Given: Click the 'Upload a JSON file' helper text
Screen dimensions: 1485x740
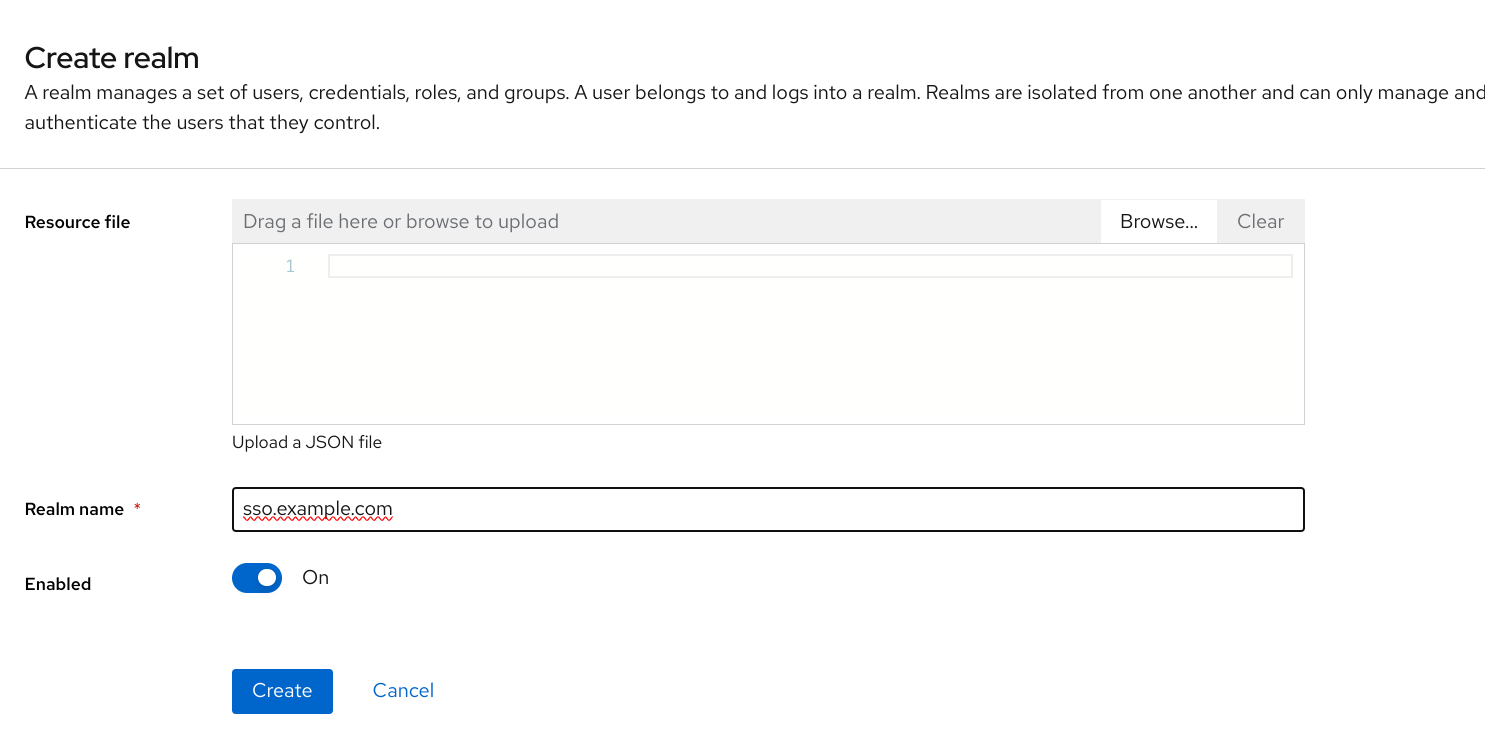Looking at the screenshot, I should pos(307,442).
